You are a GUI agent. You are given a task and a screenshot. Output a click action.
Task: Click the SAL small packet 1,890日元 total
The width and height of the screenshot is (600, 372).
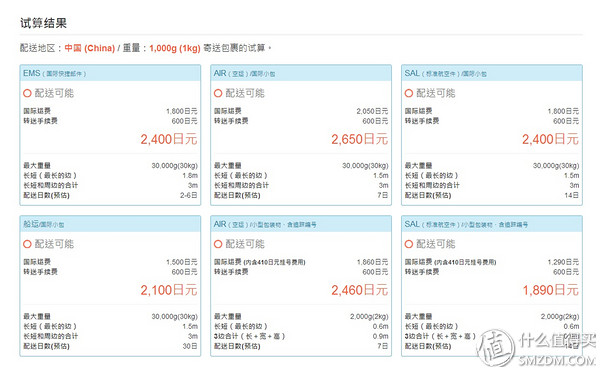551,290
